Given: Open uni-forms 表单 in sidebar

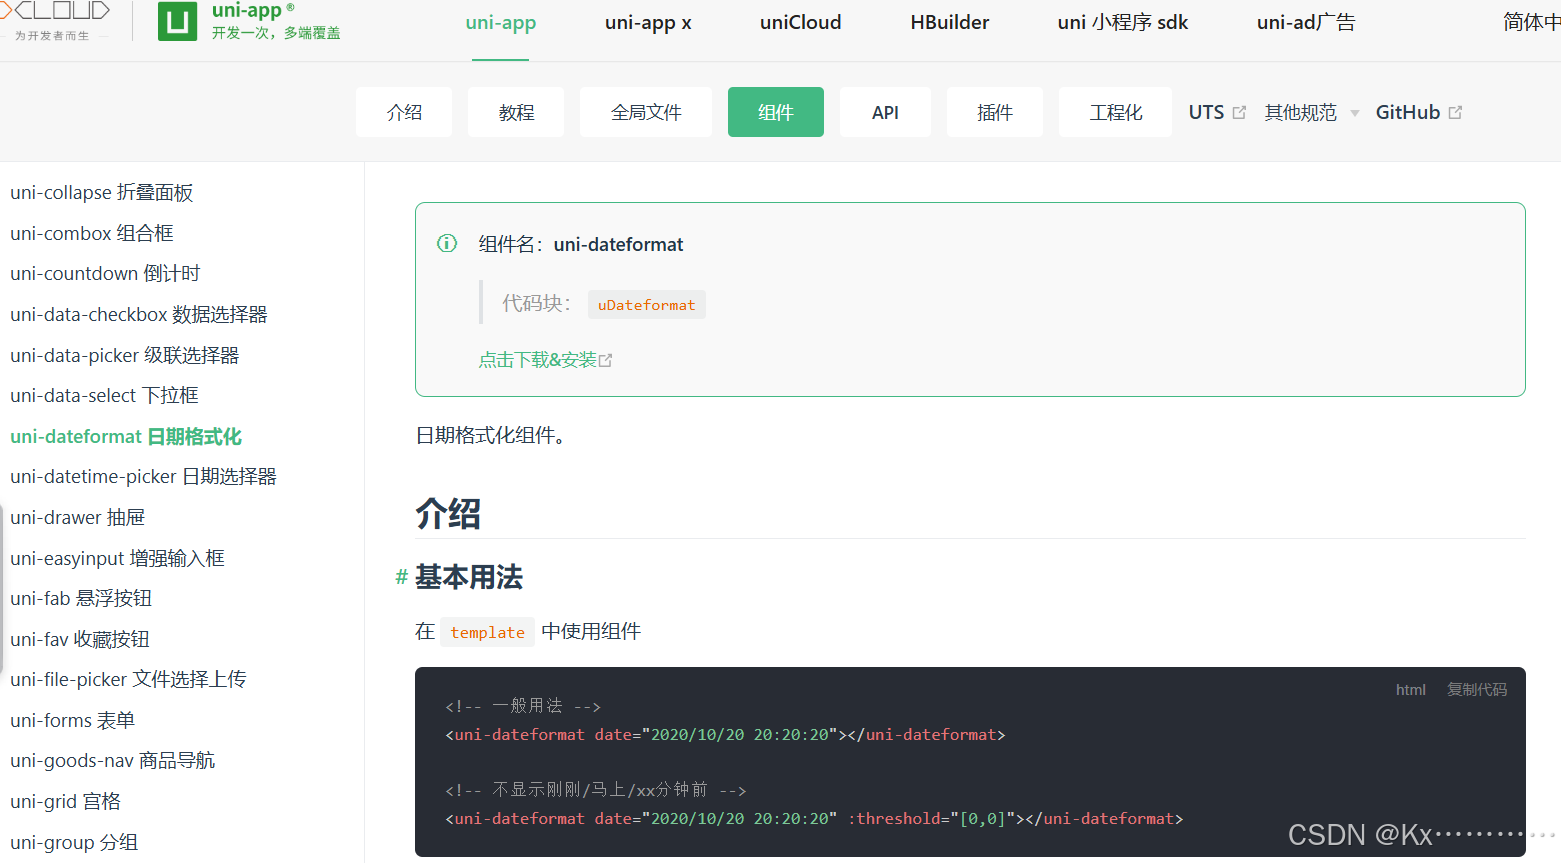Looking at the screenshot, I should point(73,720).
